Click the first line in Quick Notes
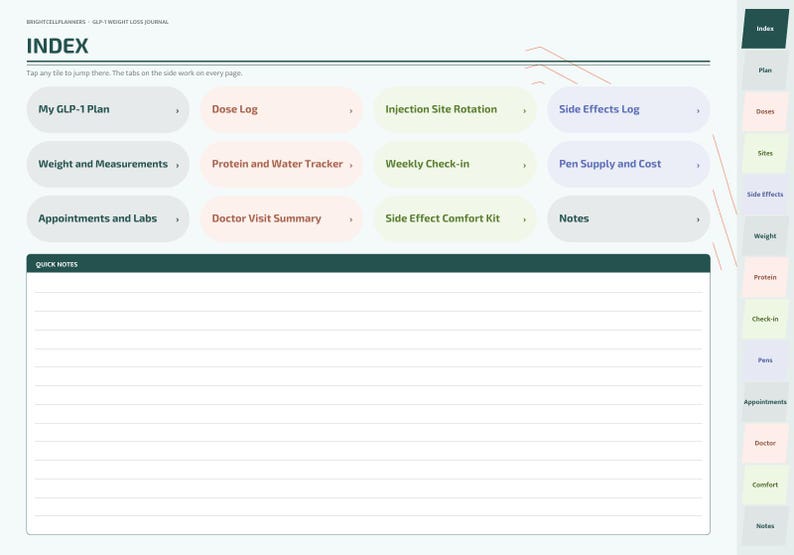The width and height of the screenshot is (794, 555). (369, 284)
